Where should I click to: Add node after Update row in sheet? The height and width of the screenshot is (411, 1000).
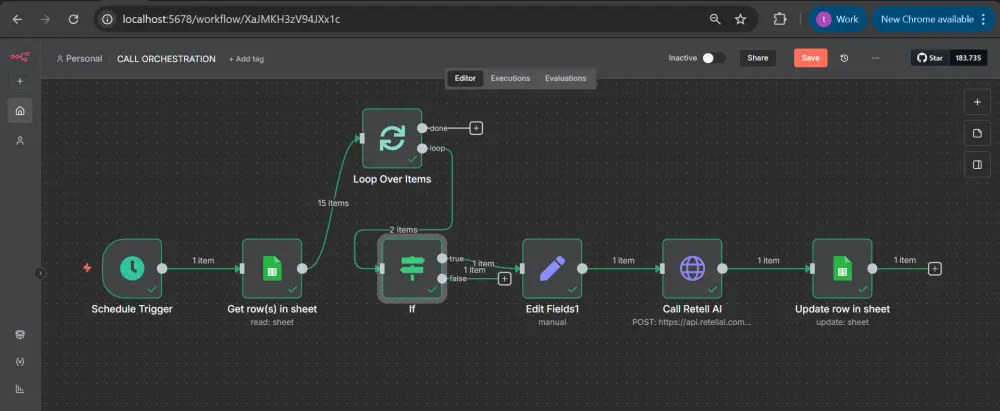click(934, 269)
